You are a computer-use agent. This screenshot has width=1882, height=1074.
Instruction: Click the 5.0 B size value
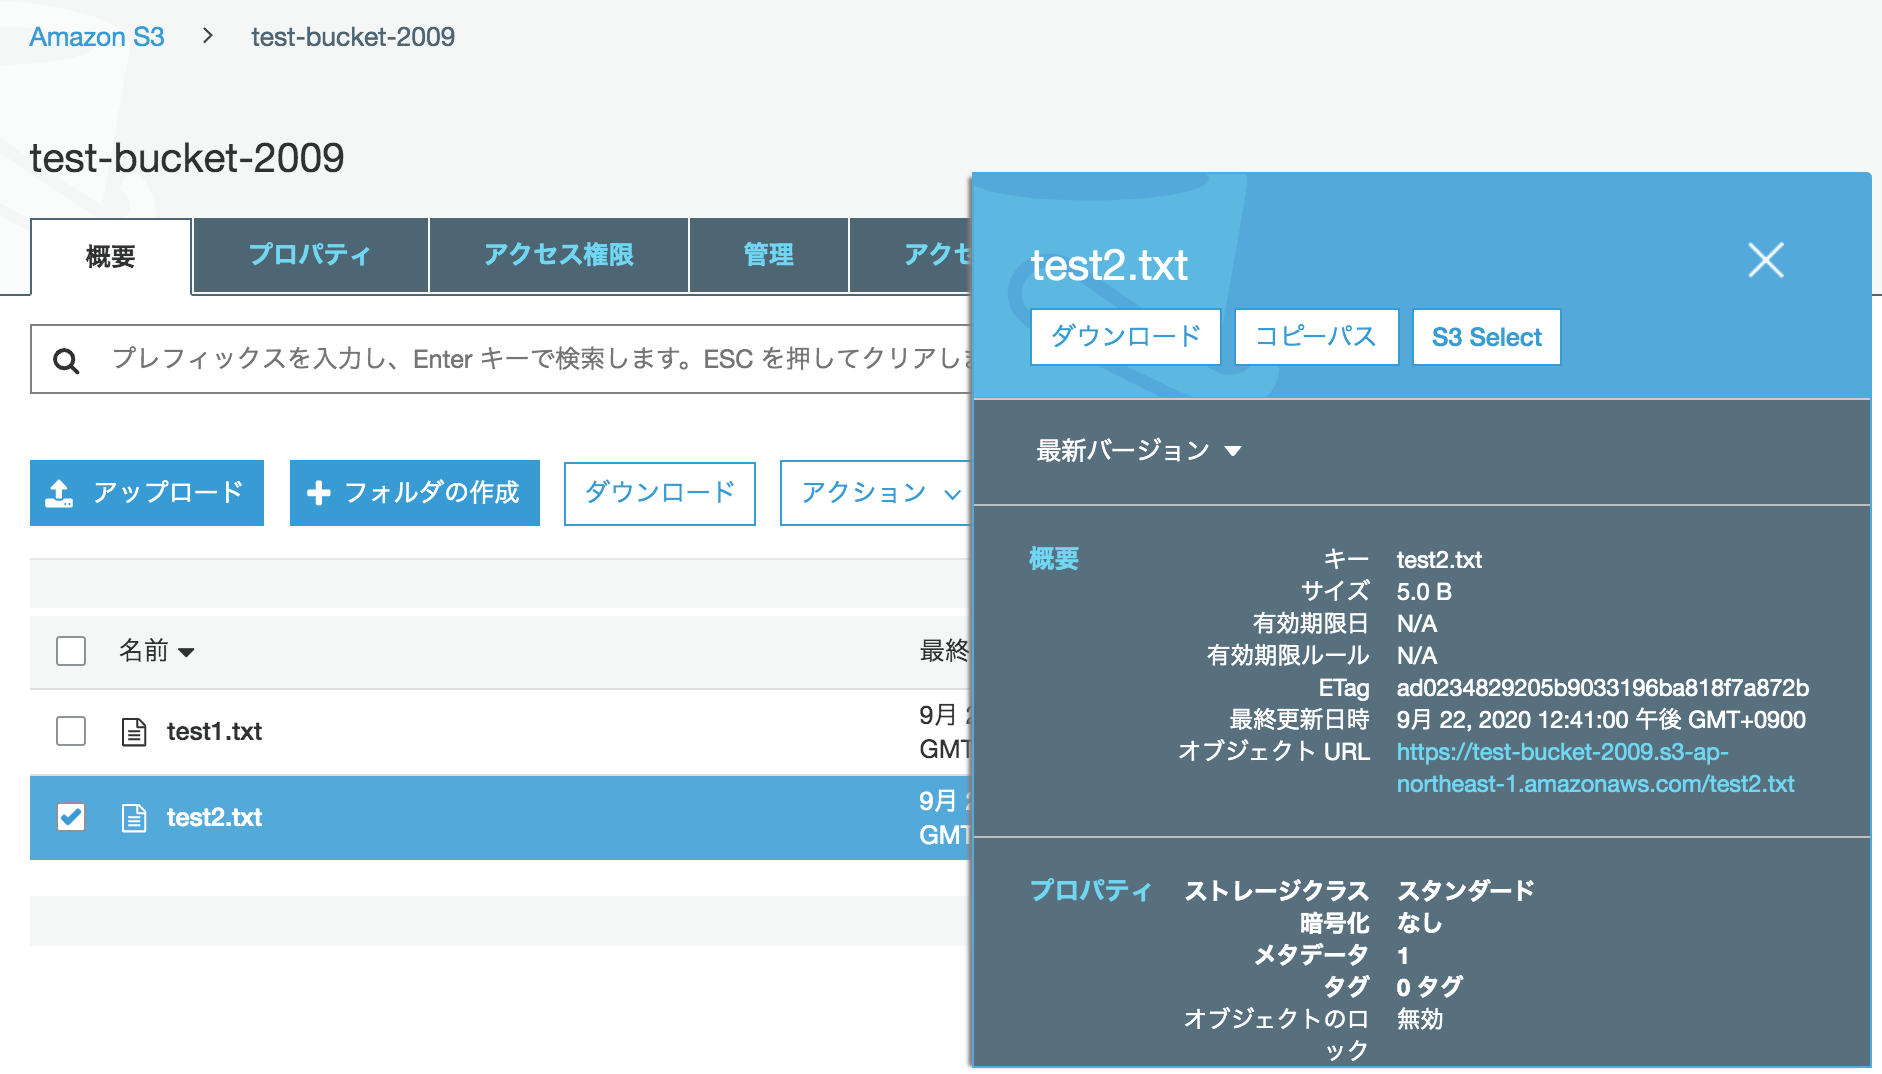point(1424,592)
